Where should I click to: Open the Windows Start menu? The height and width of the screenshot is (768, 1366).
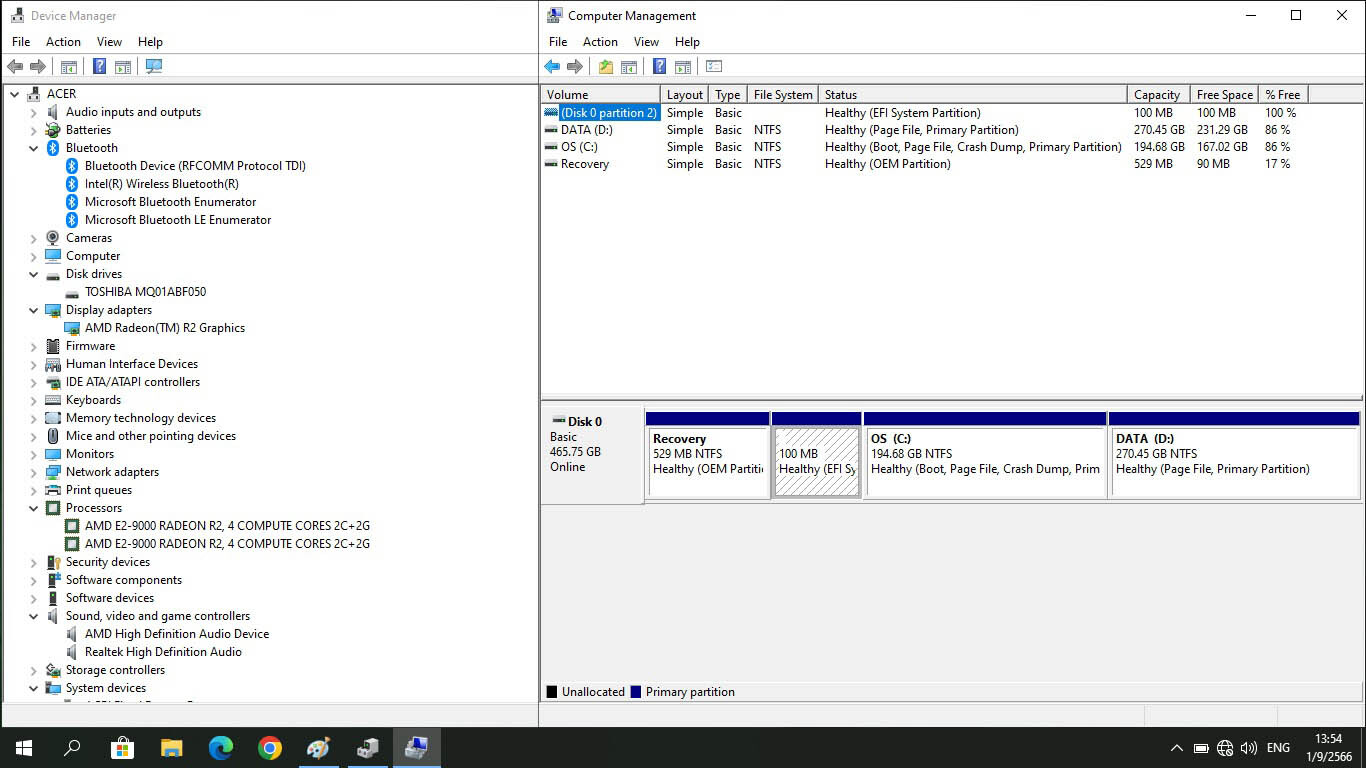pyautogui.click(x=24, y=748)
